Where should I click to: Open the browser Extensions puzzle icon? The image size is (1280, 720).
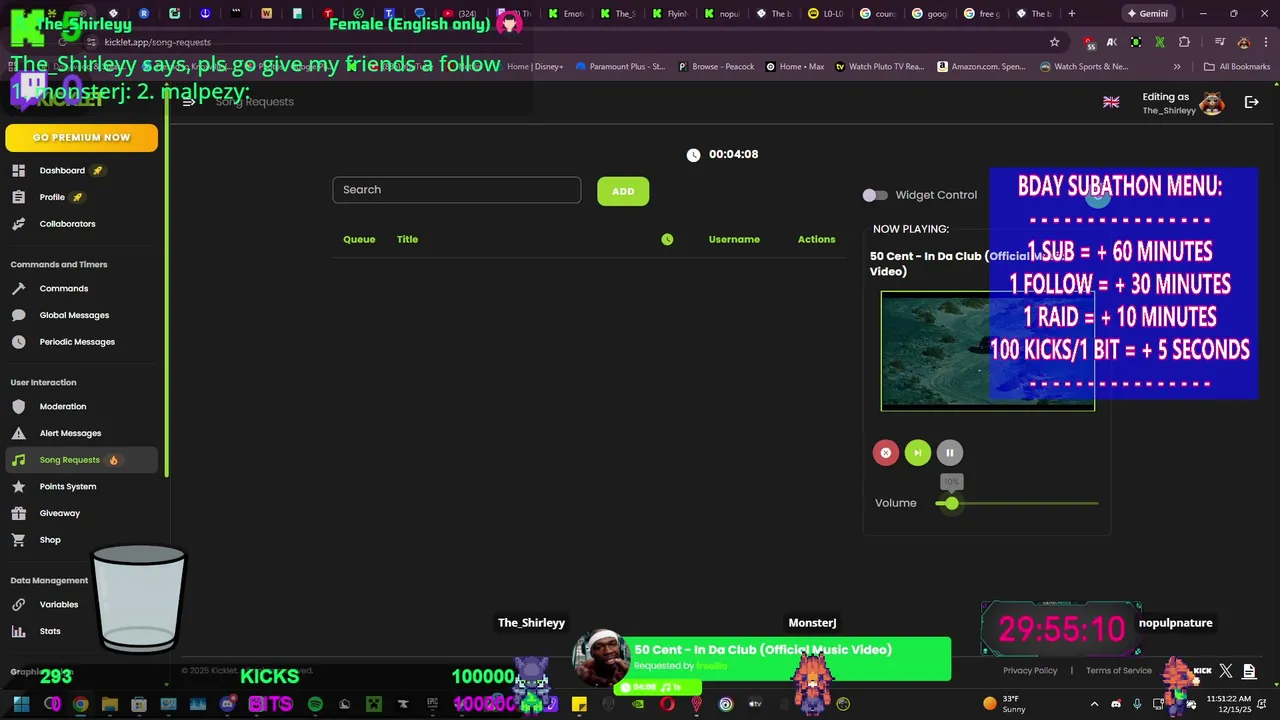tap(1185, 42)
